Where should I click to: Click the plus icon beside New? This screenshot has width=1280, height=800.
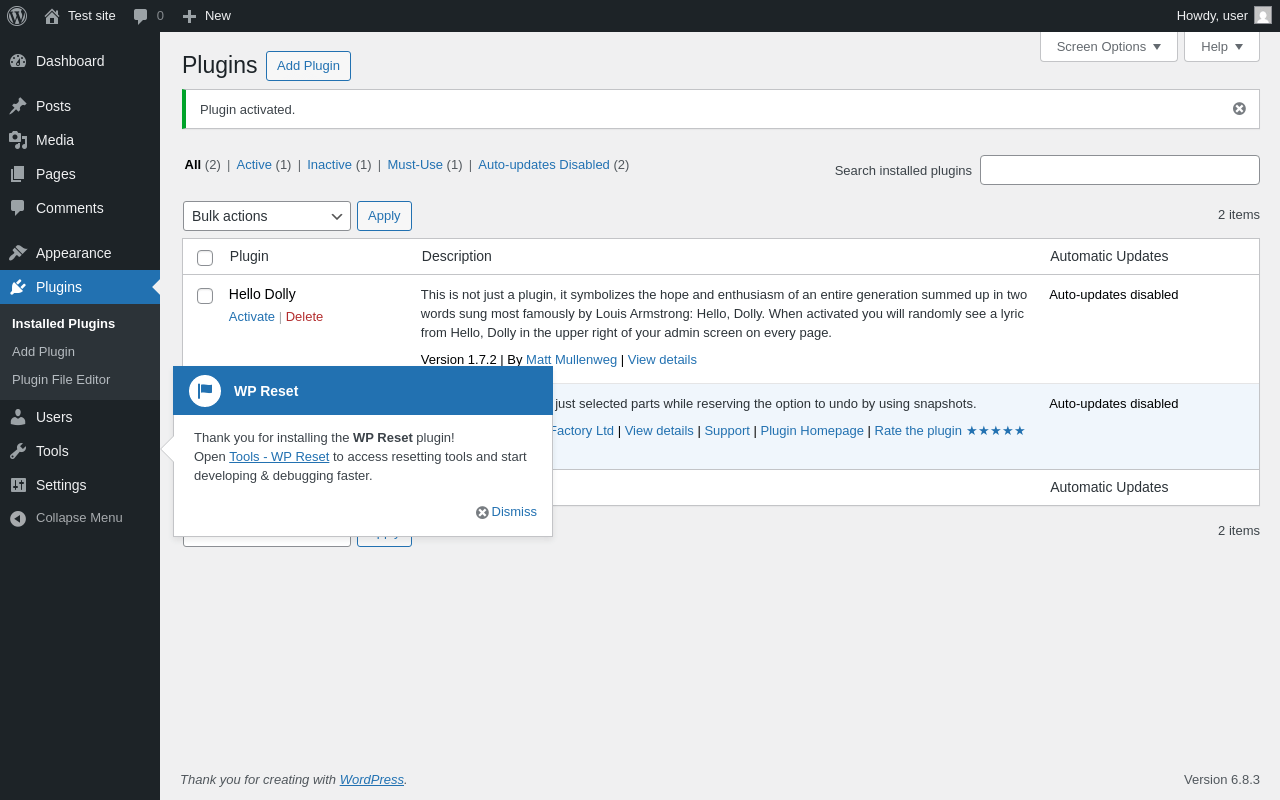pos(189,16)
